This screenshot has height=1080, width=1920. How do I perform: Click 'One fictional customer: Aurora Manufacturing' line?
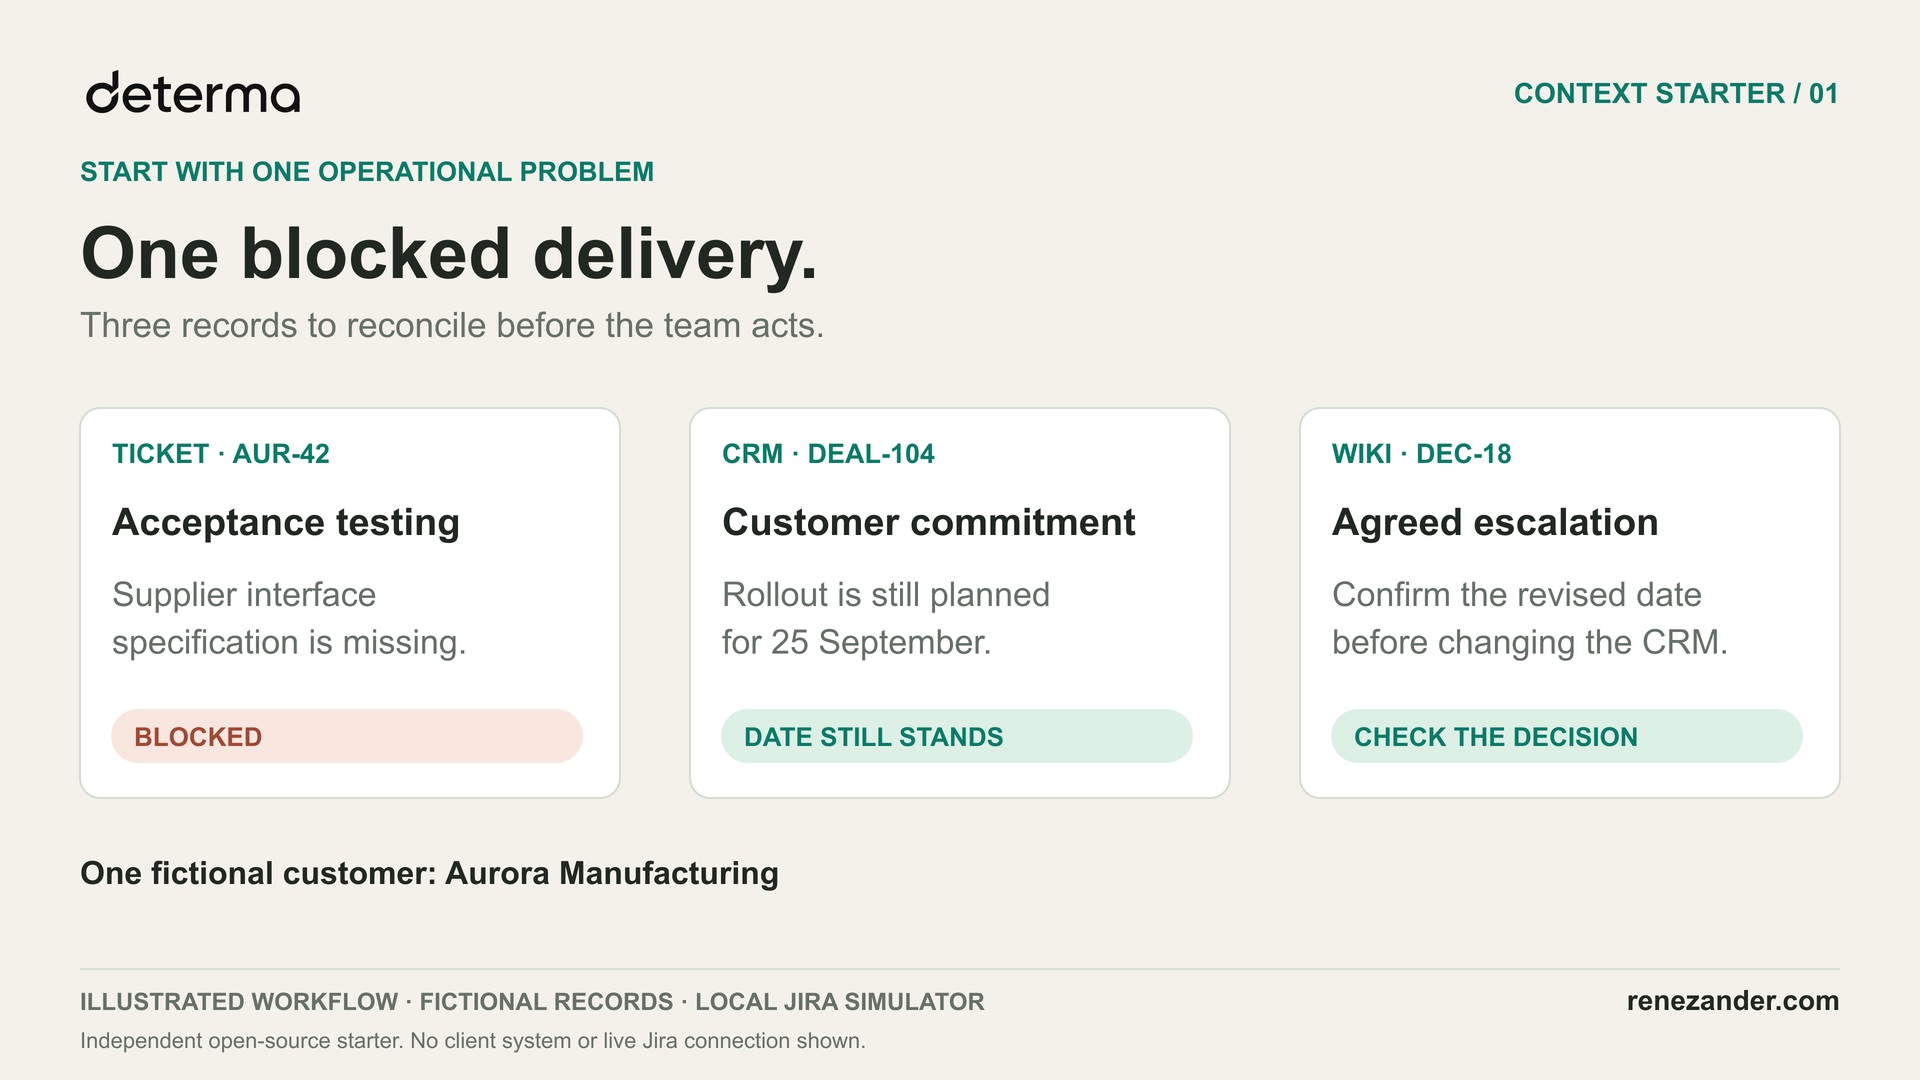click(x=429, y=874)
